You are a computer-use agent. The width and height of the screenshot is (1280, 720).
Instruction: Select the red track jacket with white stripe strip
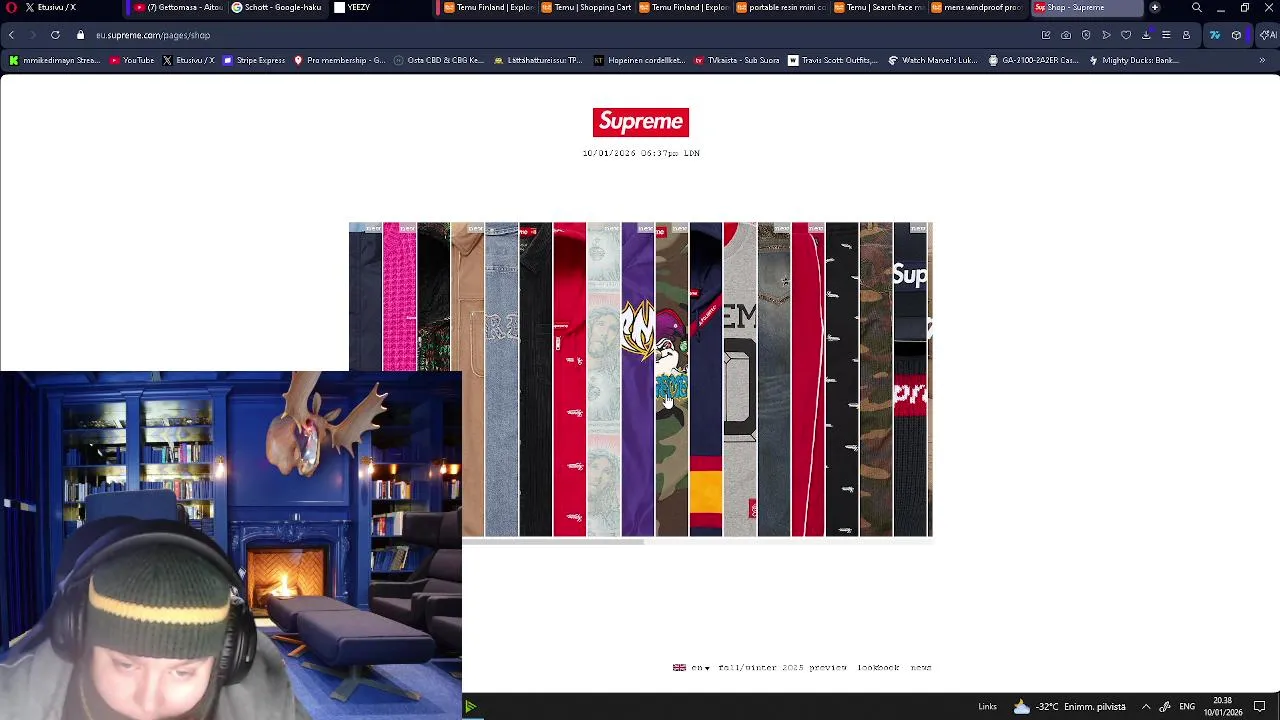point(807,380)
